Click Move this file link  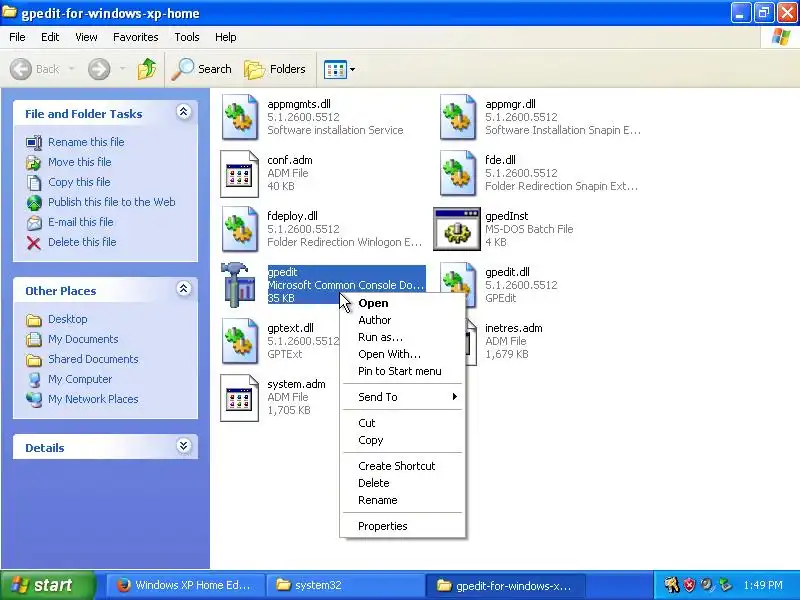click(x=80, y=162)
